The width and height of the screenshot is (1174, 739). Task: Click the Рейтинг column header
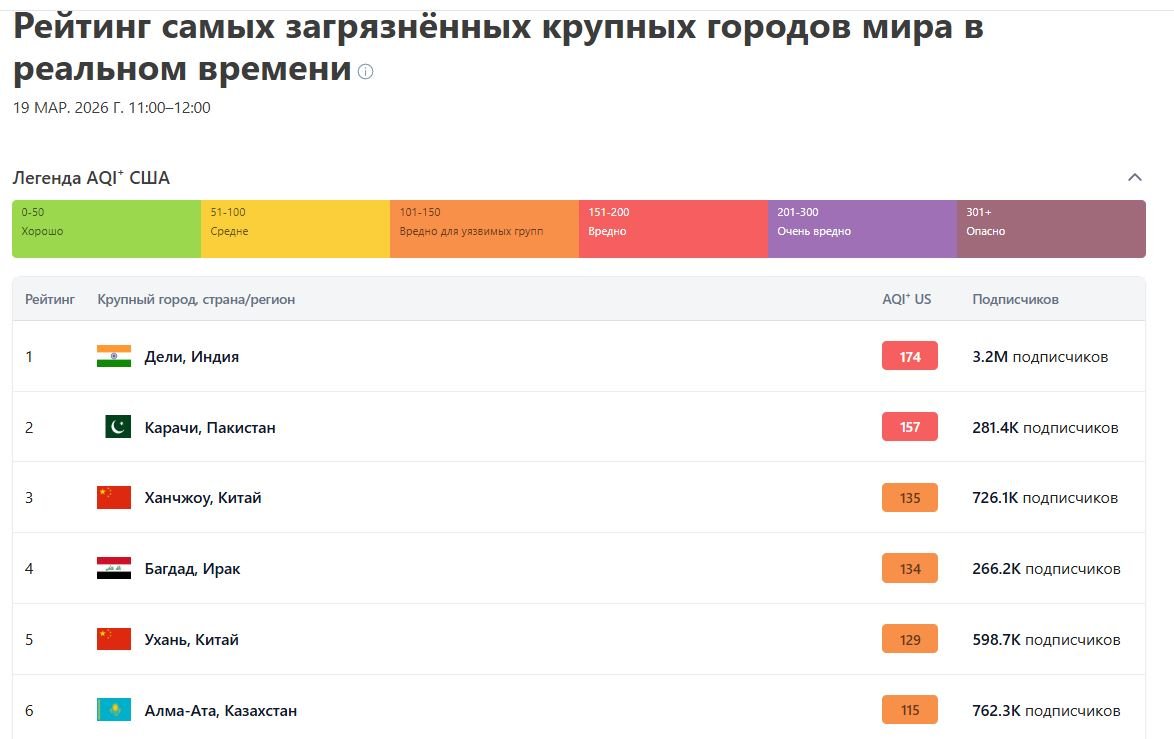coord(50,299)
